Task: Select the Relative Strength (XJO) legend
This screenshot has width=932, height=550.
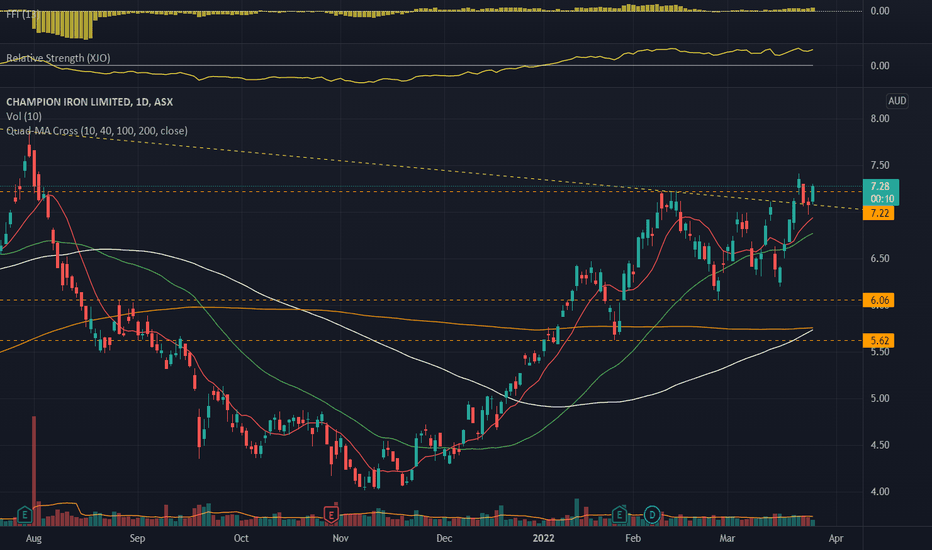Action: (x=58, y=58)
